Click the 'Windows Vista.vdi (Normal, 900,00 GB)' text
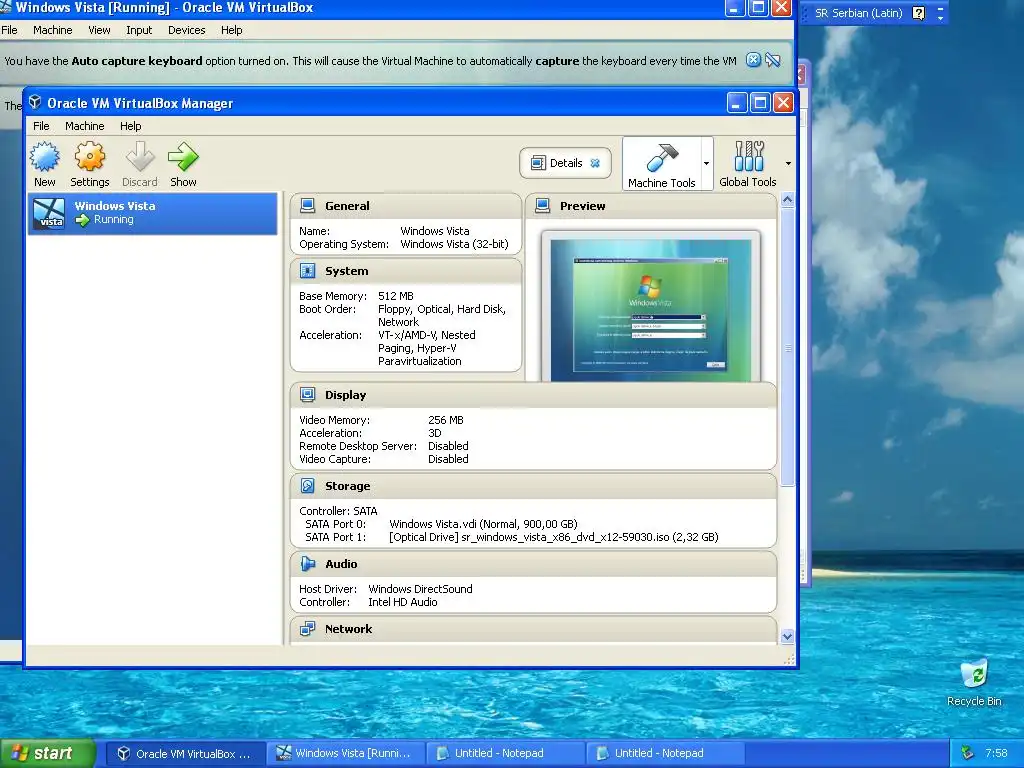The height and width of the screenshot is (768, 1024). [x=483, y=524]
